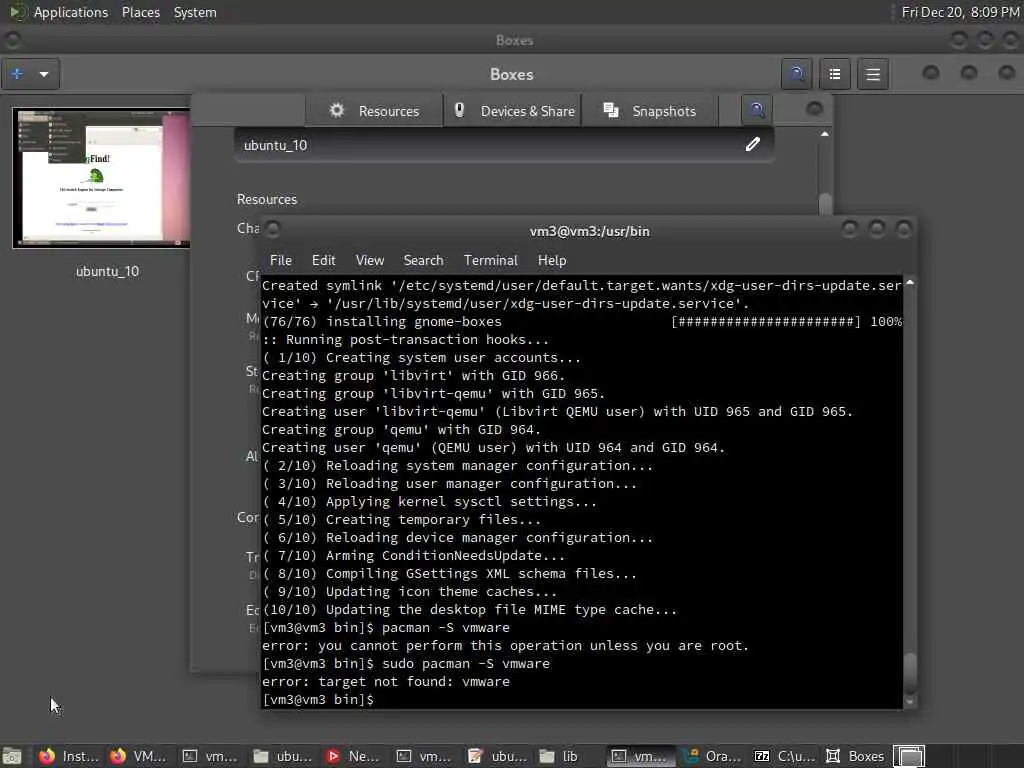
Task: Switch Boxes to list view icon
Action: (835, 74)
